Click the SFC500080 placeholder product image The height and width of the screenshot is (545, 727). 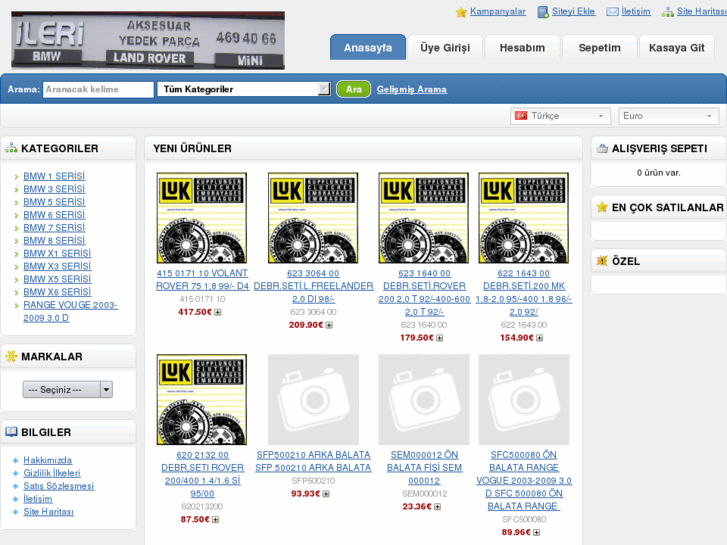pyautogui.click(x=523, y=400)
